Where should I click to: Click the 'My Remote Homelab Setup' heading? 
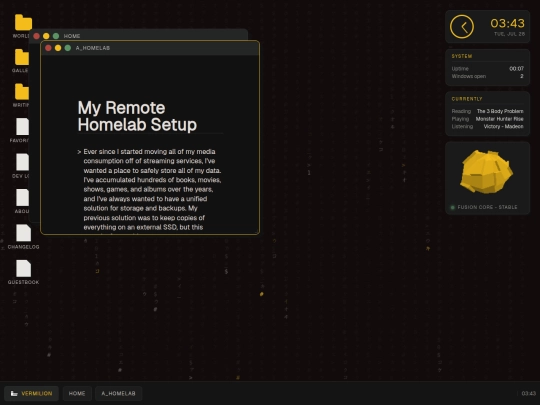pyautogui.click(x=137, y=116)
